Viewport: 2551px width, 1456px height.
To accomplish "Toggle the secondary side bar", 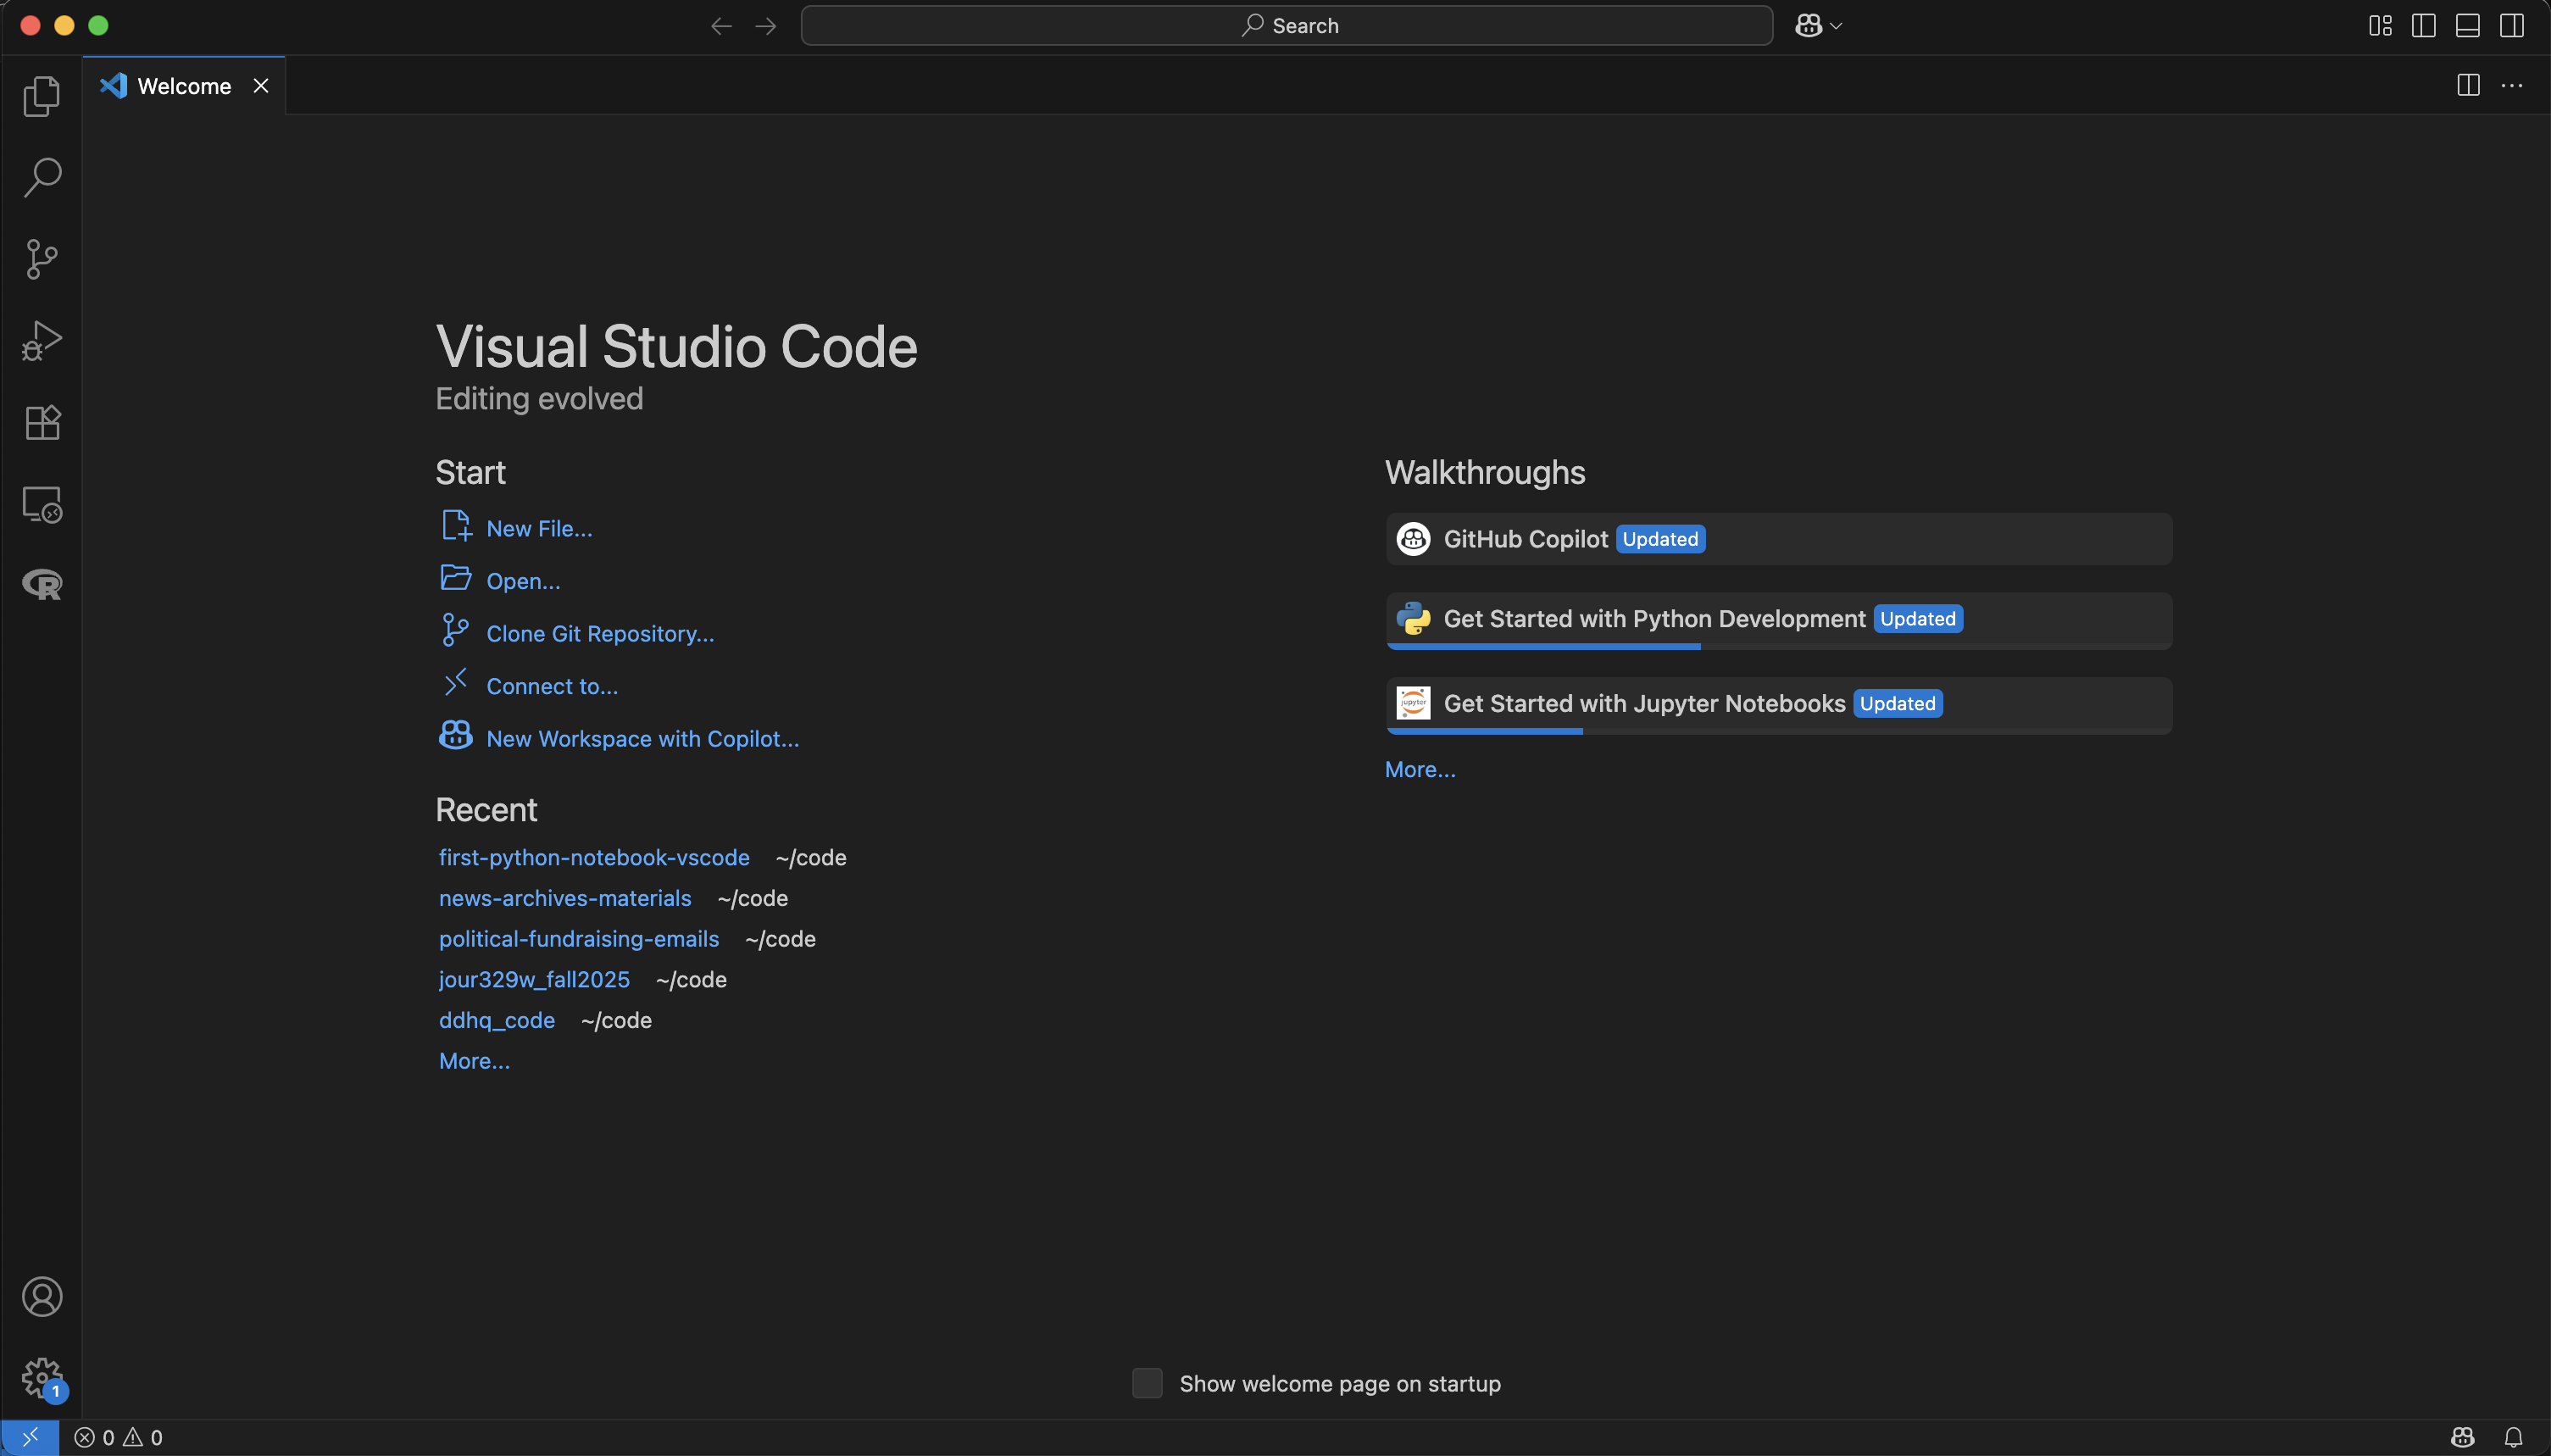I will point(2512,26).
